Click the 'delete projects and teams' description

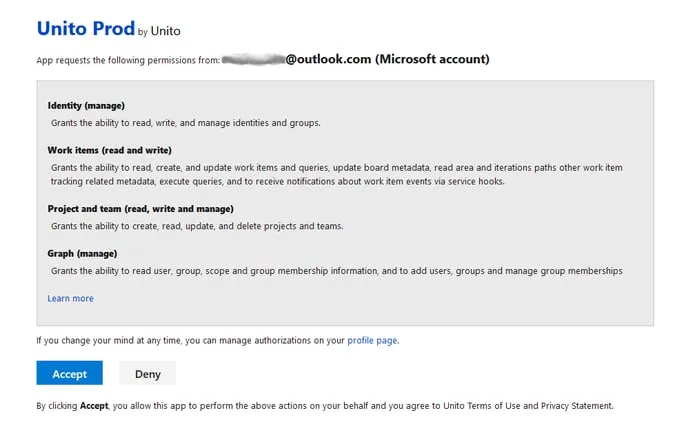pos(197,226)
